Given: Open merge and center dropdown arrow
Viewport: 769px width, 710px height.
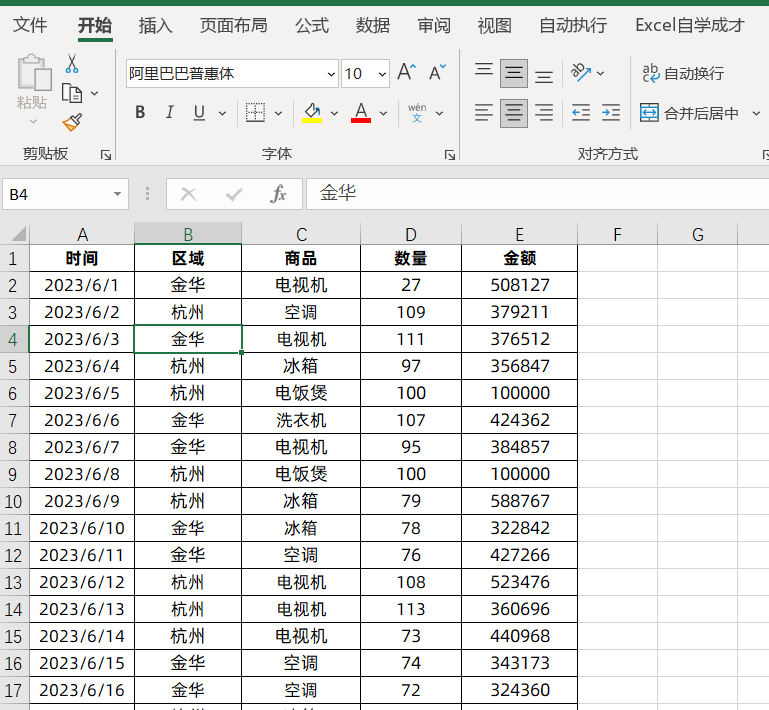Looking at the screenshot, I should 756,114.
